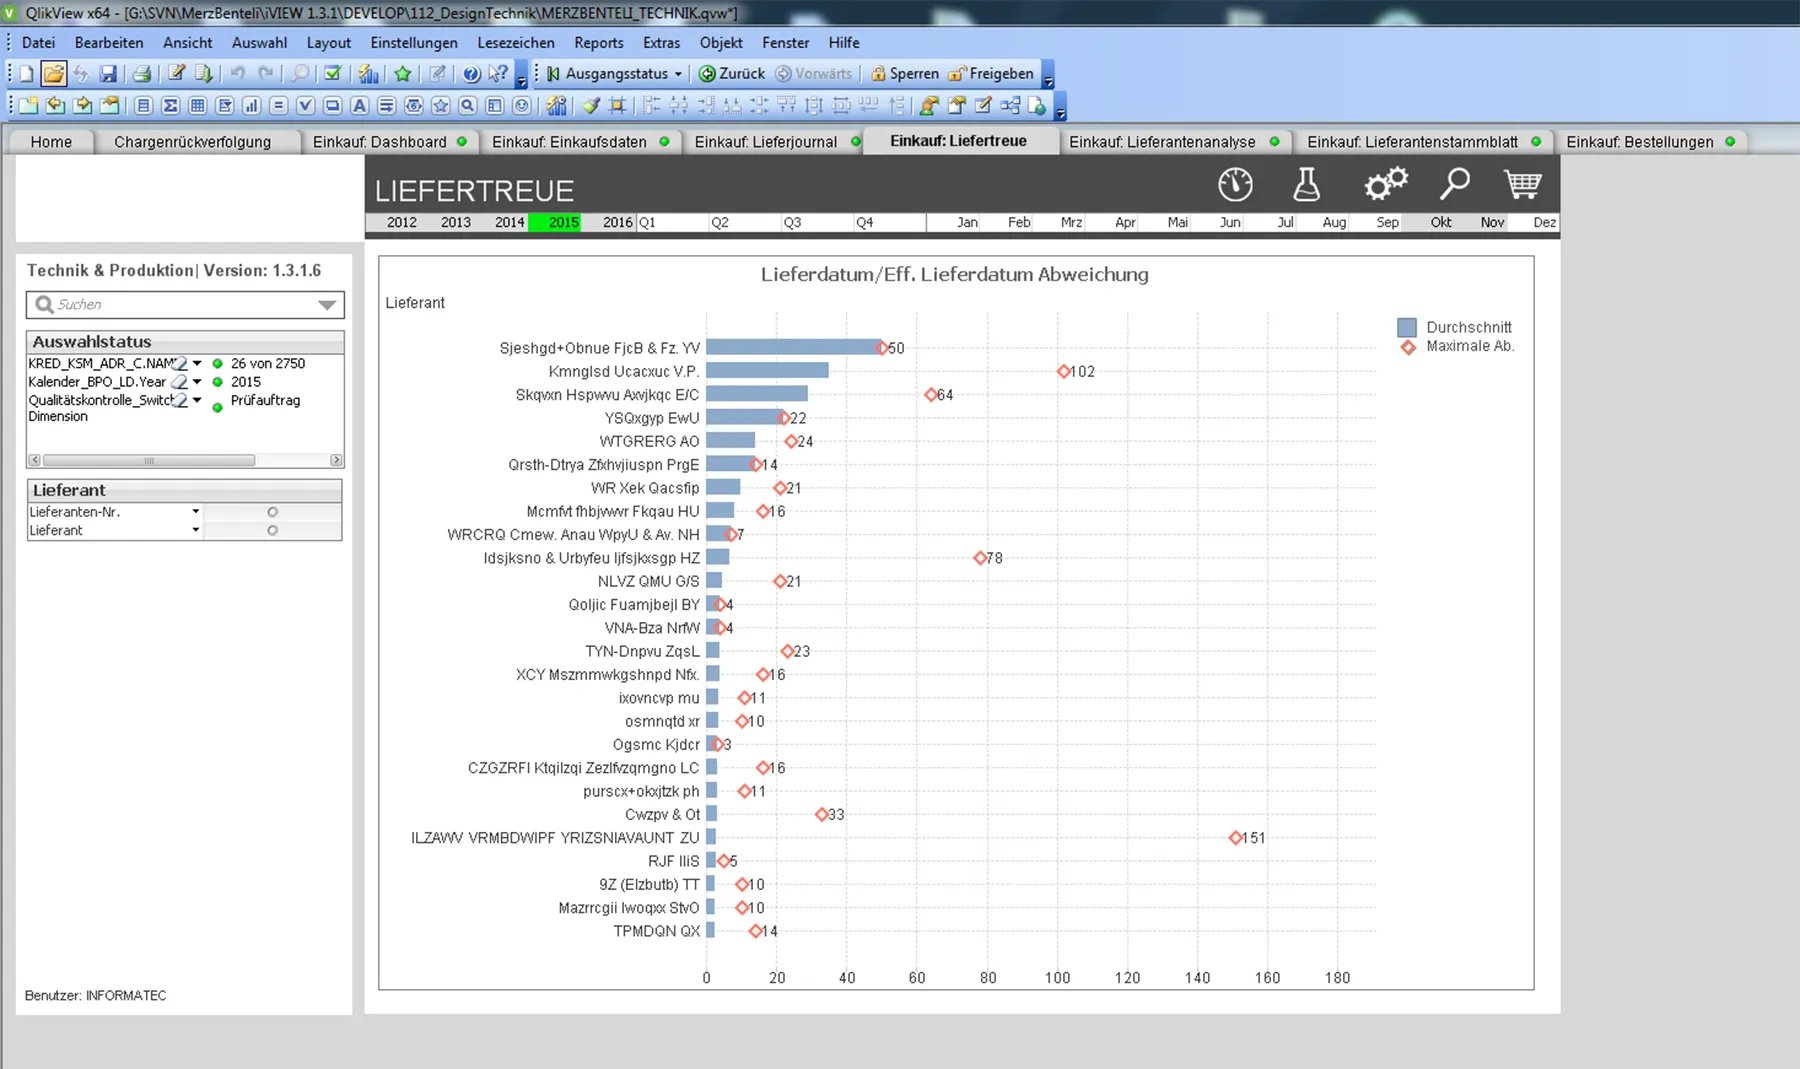
Task: Expand the Lieferanten-Nr. dropdown arrow
Action: click(x=195, y=512)
